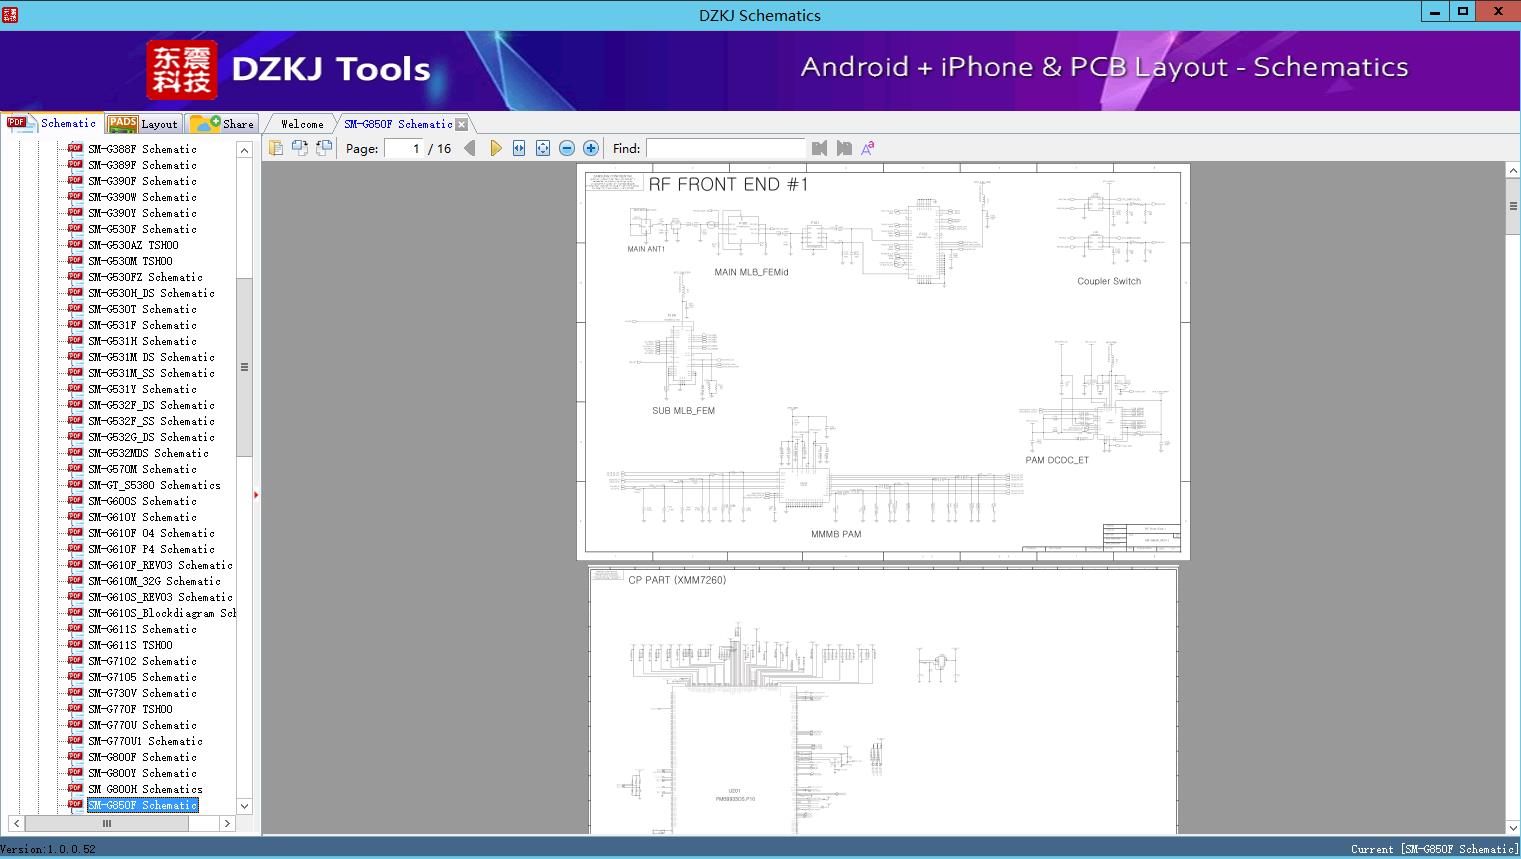Click the tree horizontal scroll right arrow
The height and width of the screenshot is (859, 1521).
(227, 824)
